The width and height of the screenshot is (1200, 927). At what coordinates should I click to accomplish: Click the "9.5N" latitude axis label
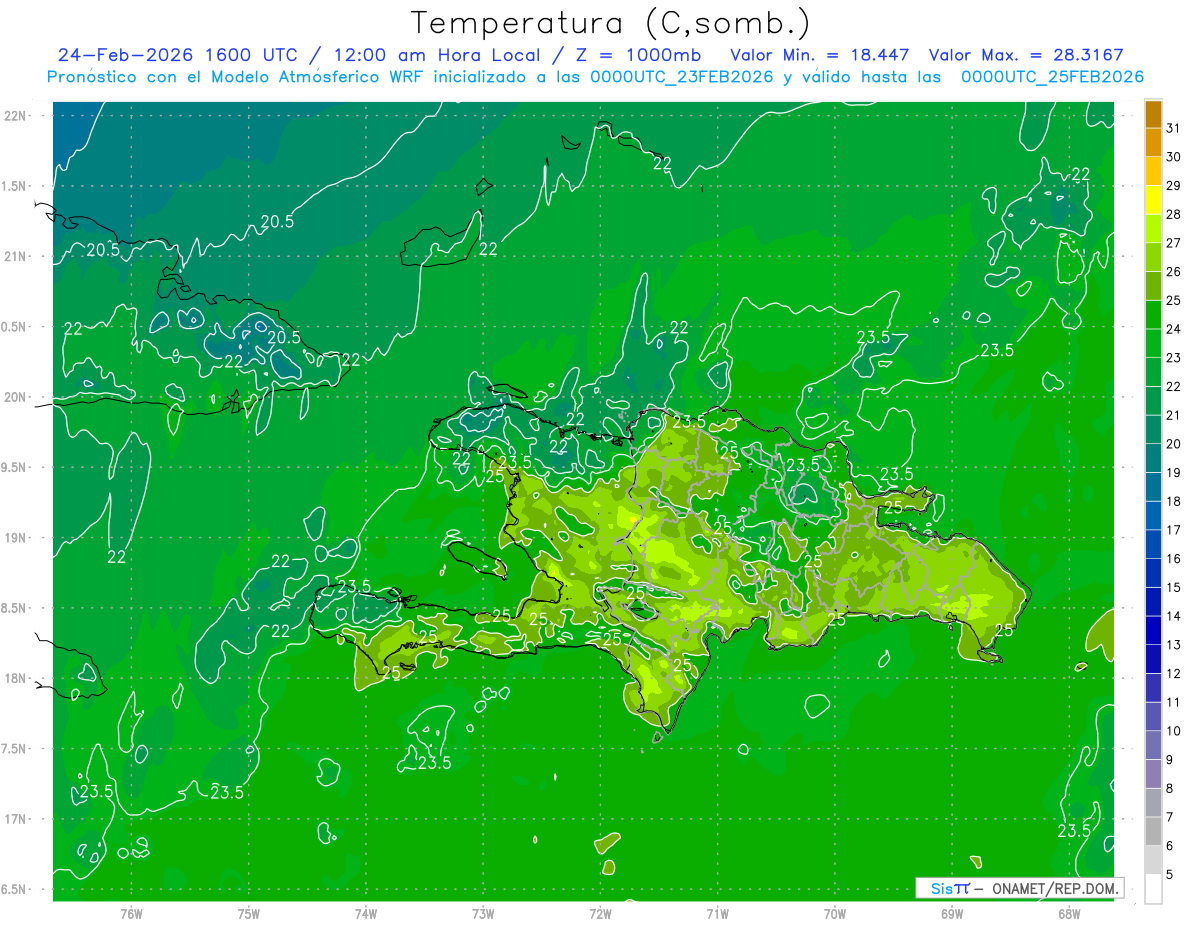(x=15, y=467)
